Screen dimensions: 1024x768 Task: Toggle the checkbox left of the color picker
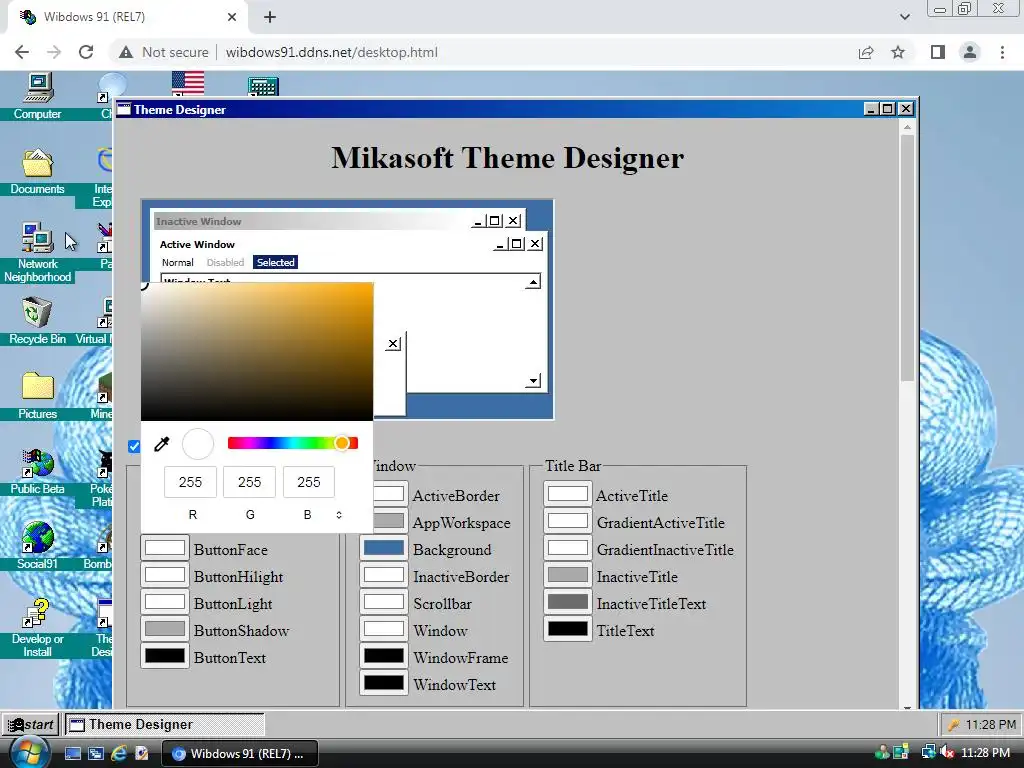tap(134, 446)
